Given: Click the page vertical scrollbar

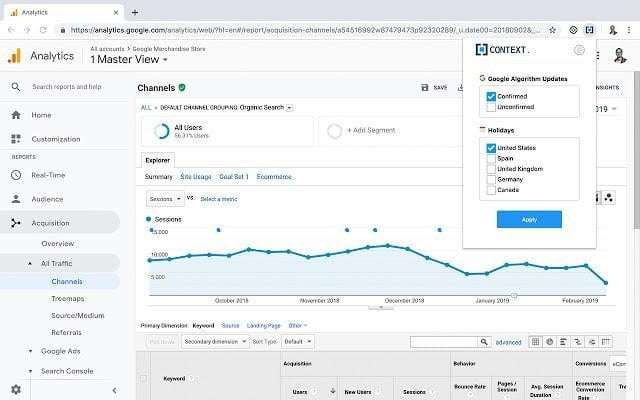Looking at the screenshot, I should tap(637, 150).
